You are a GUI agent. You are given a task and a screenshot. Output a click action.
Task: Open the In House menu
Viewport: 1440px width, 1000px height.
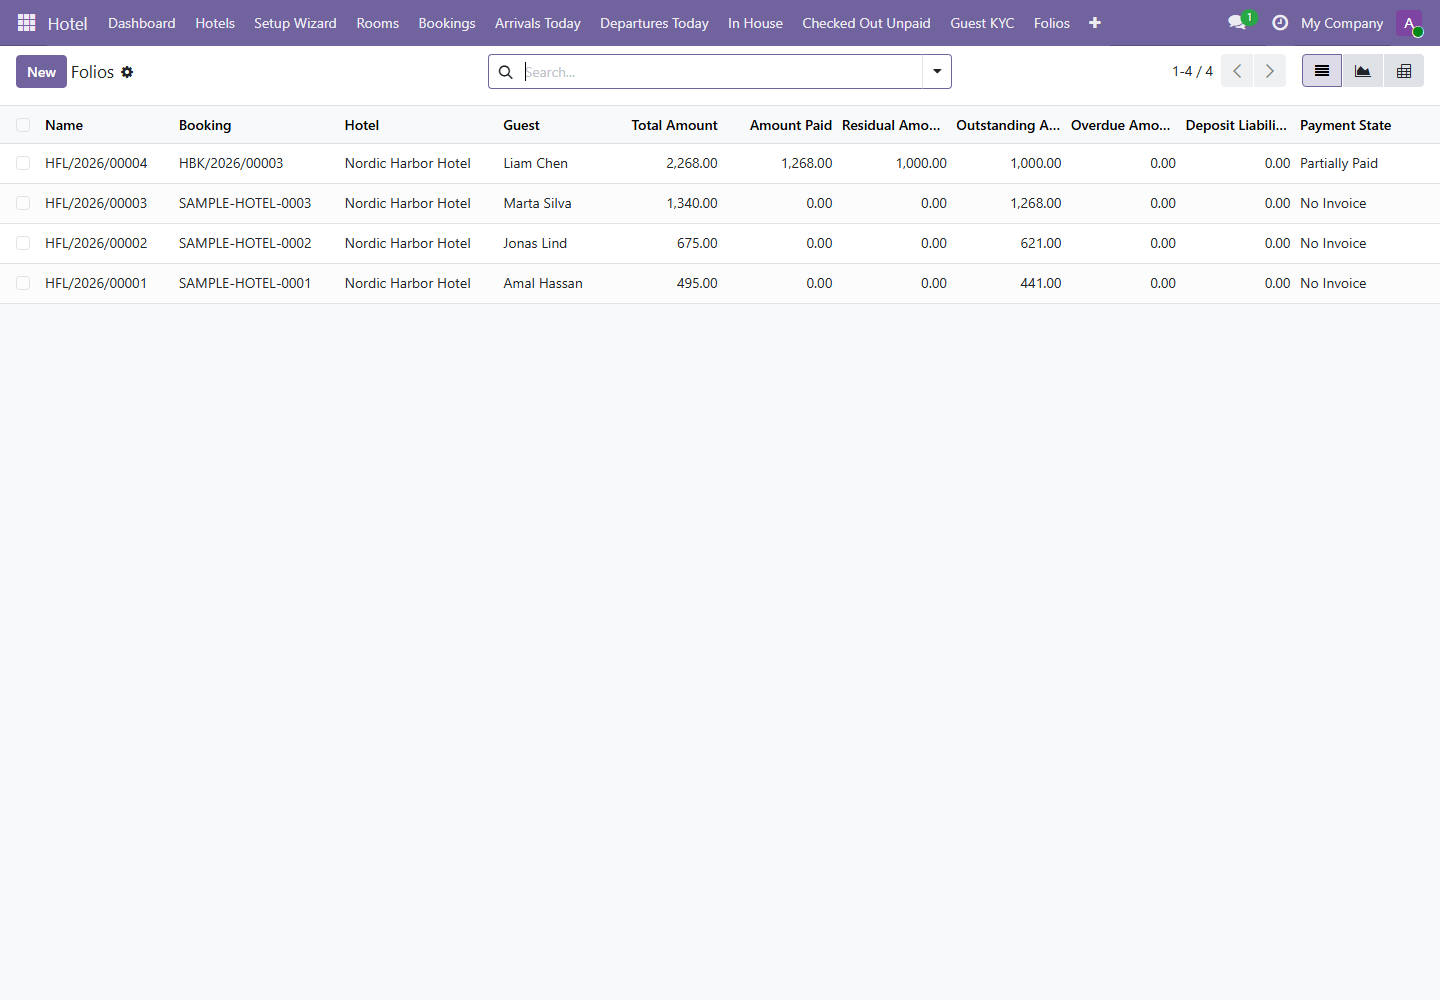pos(755,23)
